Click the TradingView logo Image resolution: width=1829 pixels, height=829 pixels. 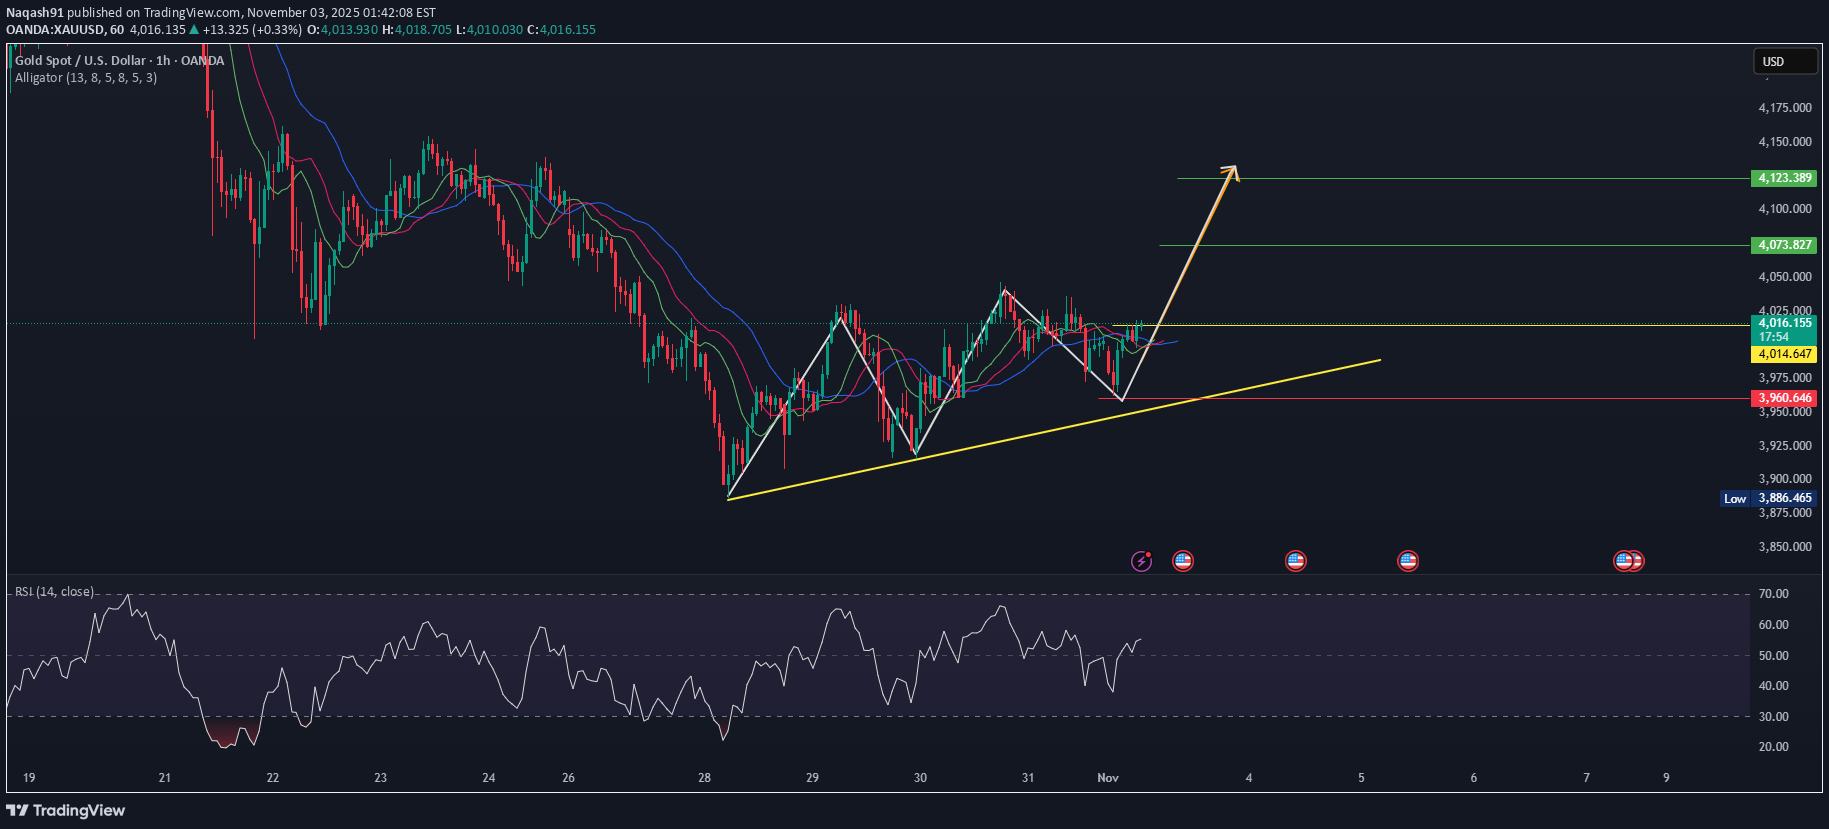point(66,810)
